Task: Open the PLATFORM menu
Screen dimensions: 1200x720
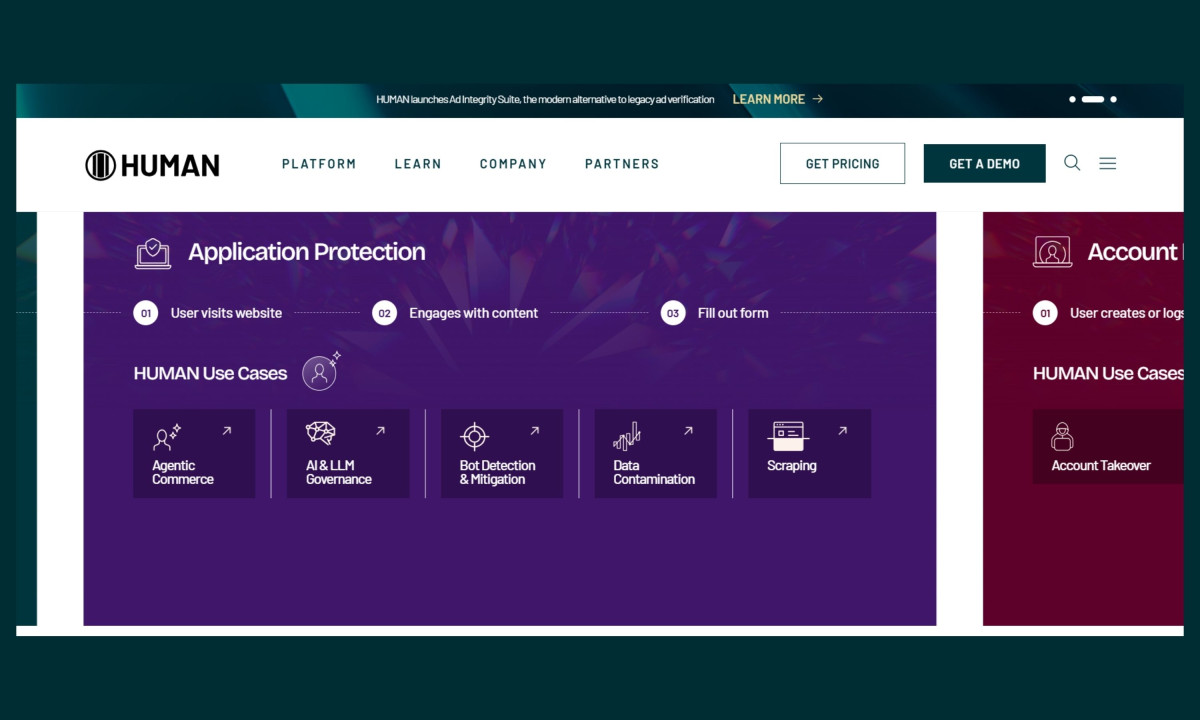Action: pos(319,164)
